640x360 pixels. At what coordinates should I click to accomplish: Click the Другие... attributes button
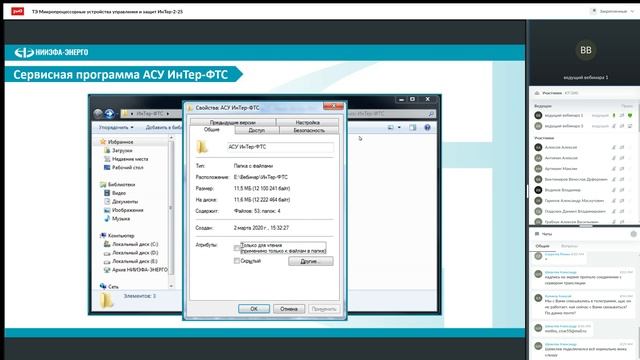point(311,261)
